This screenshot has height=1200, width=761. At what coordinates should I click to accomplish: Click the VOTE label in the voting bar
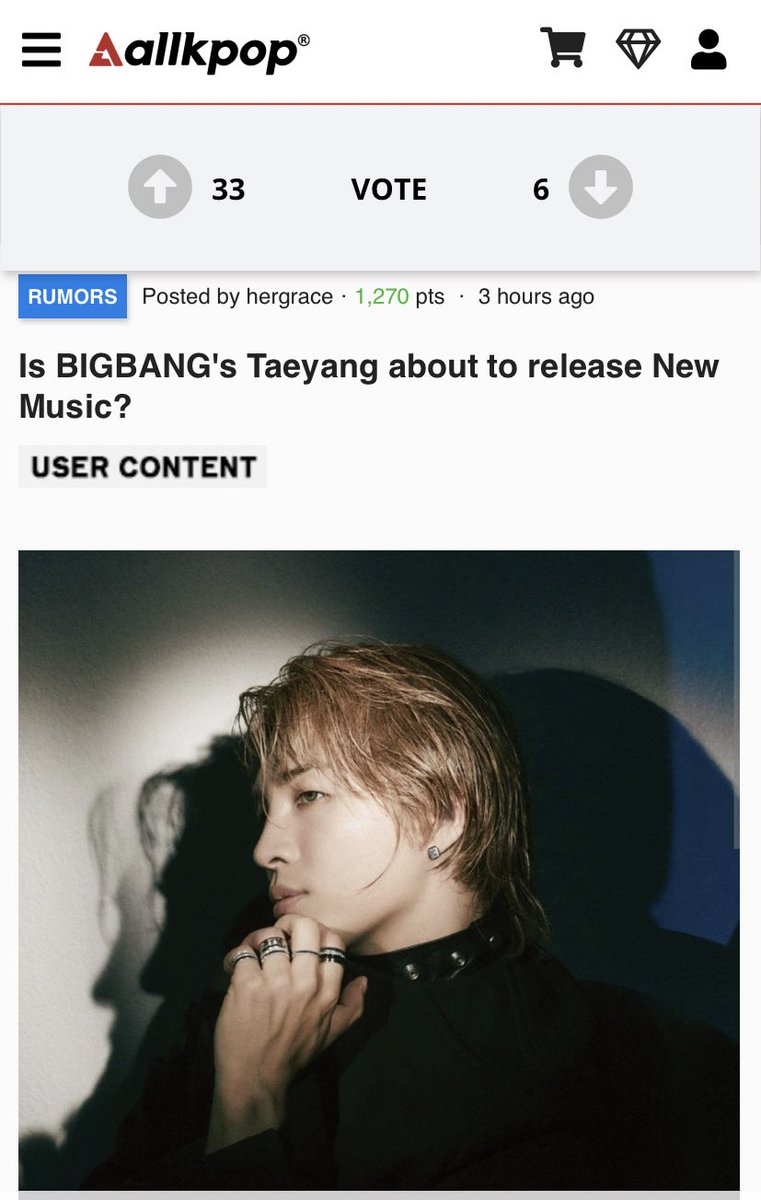point(389,189)
